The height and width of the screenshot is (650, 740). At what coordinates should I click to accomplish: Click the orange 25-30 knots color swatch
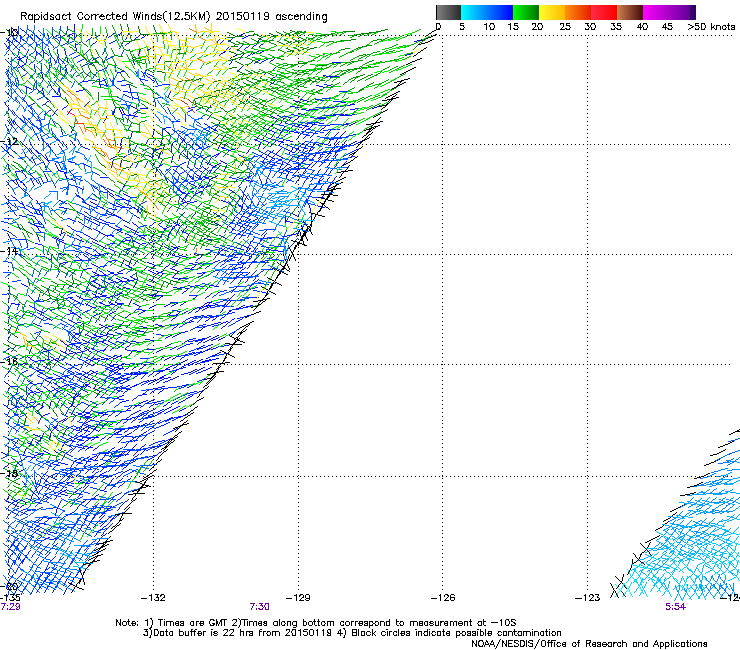578,12
